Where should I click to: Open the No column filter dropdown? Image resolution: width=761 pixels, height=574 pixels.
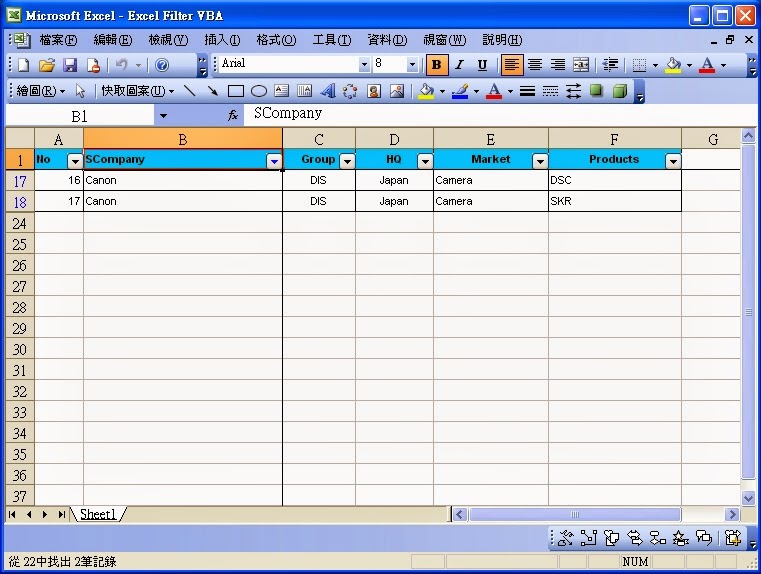(x=75, y=161)
